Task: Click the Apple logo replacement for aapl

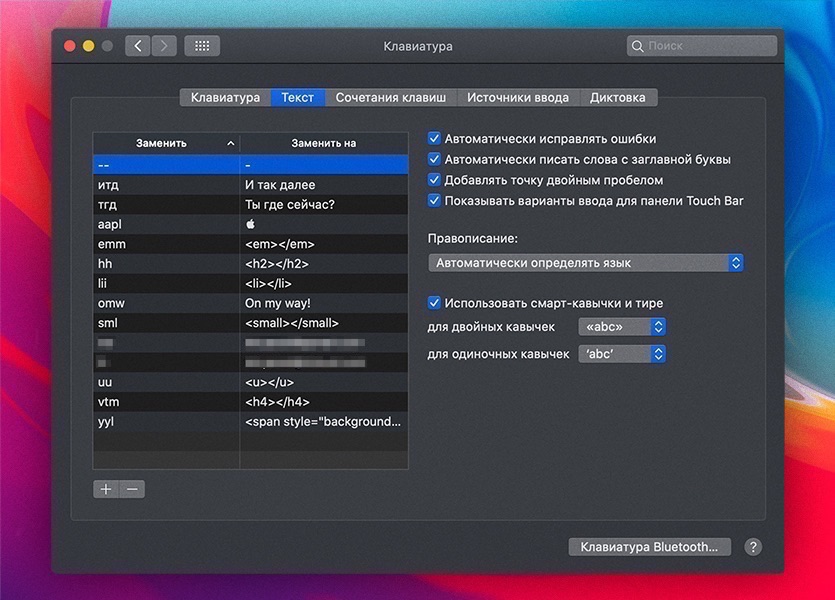Action: point(250,224)
